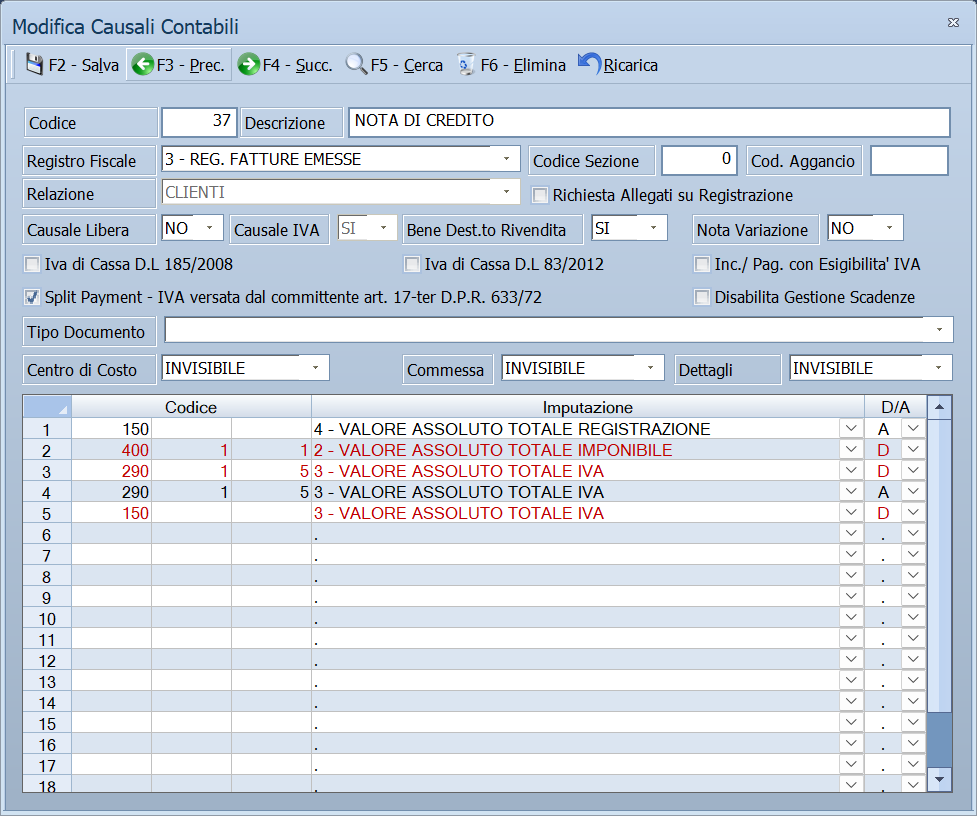Screen dimensions: 977x816
Task: Enable Richiesta Allegati su Registrazione
Action: (540, 195)
